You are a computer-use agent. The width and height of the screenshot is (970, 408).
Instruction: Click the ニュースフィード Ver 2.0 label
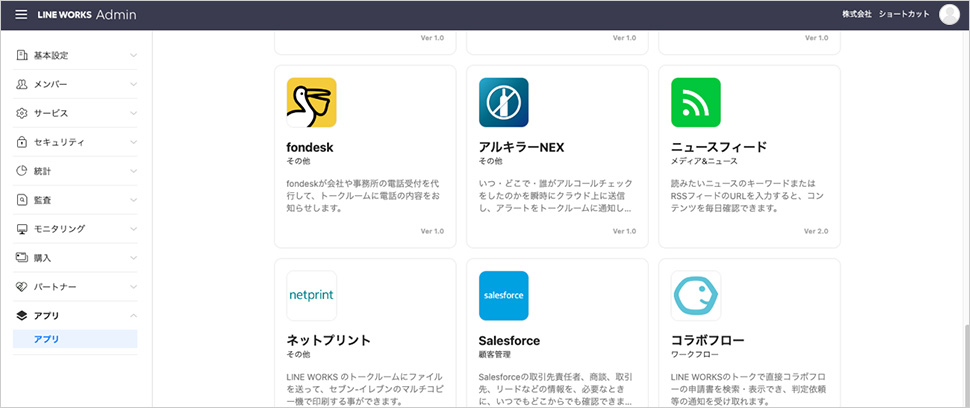(x=816, y=231)
